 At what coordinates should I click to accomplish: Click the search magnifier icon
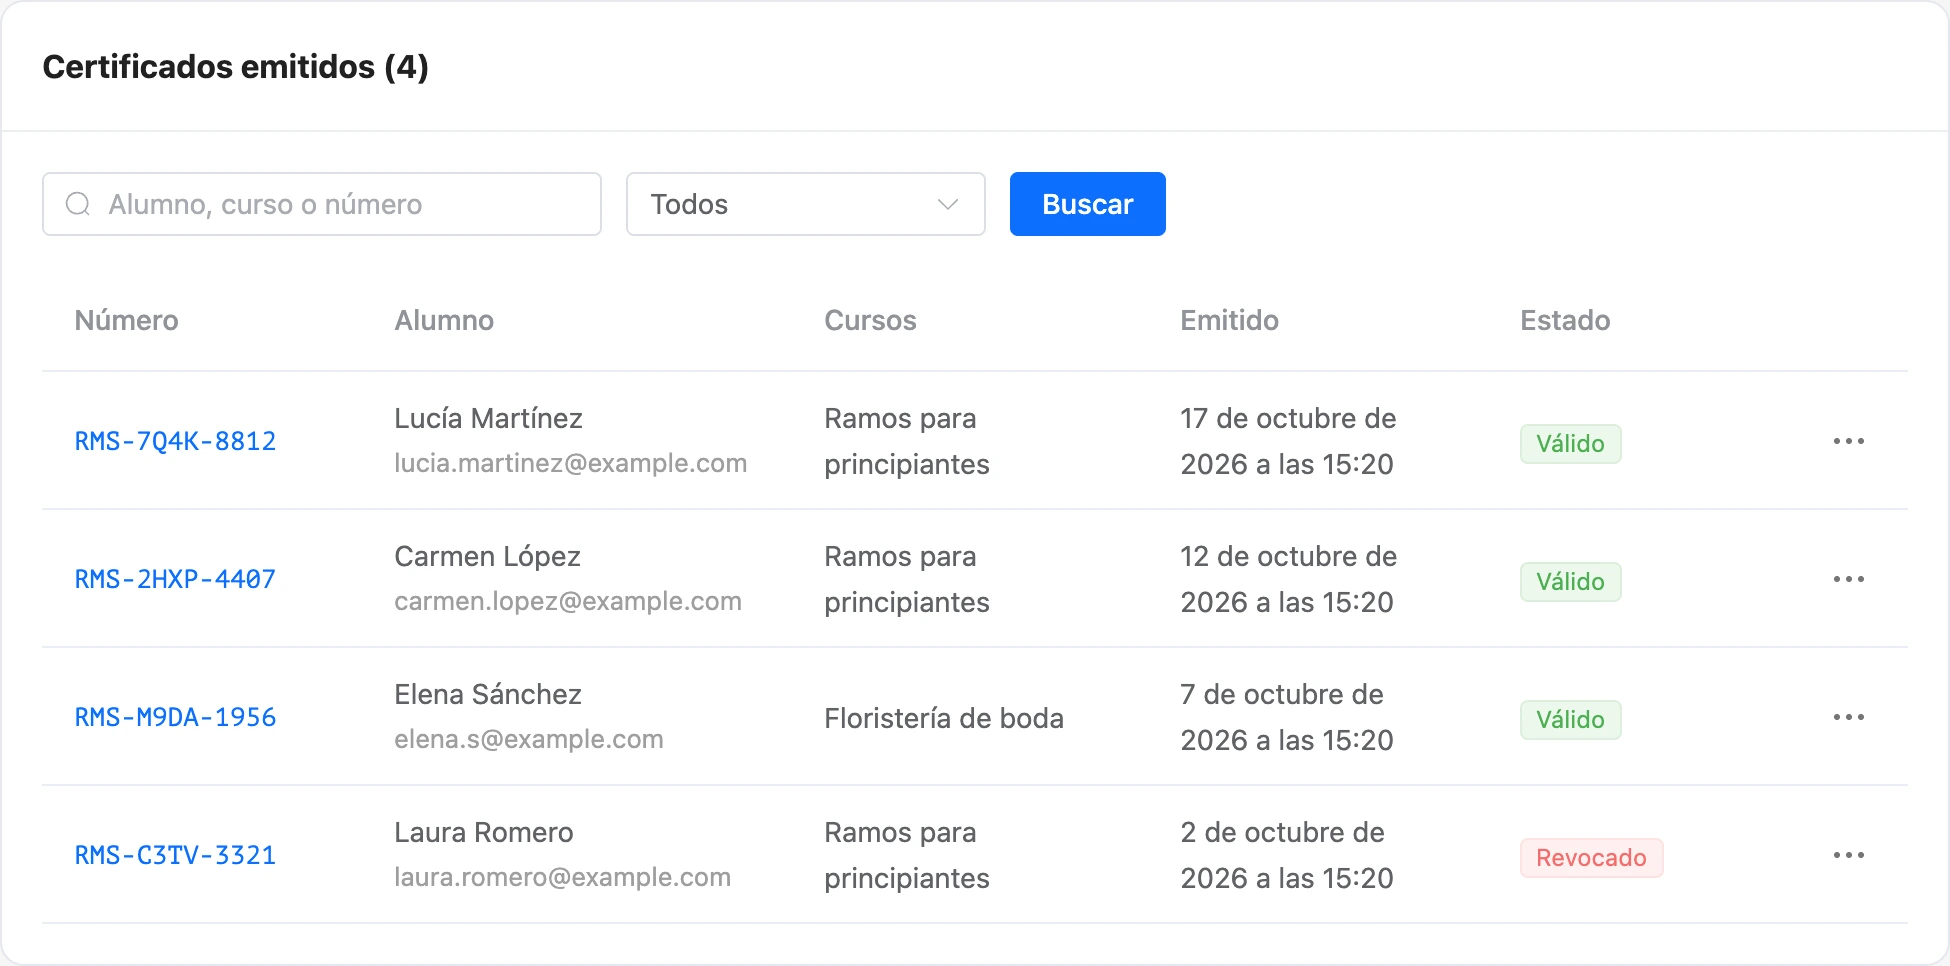coord(78,204)
